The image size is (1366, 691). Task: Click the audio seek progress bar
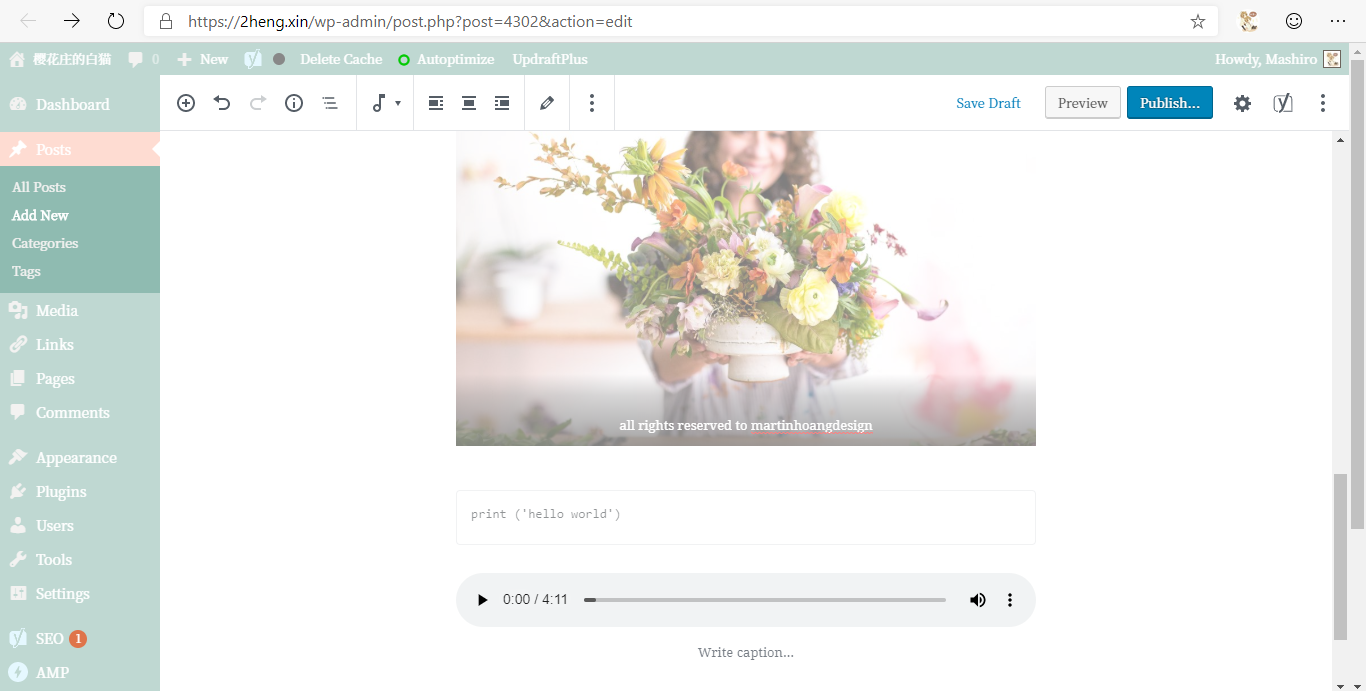click(765, 599)
